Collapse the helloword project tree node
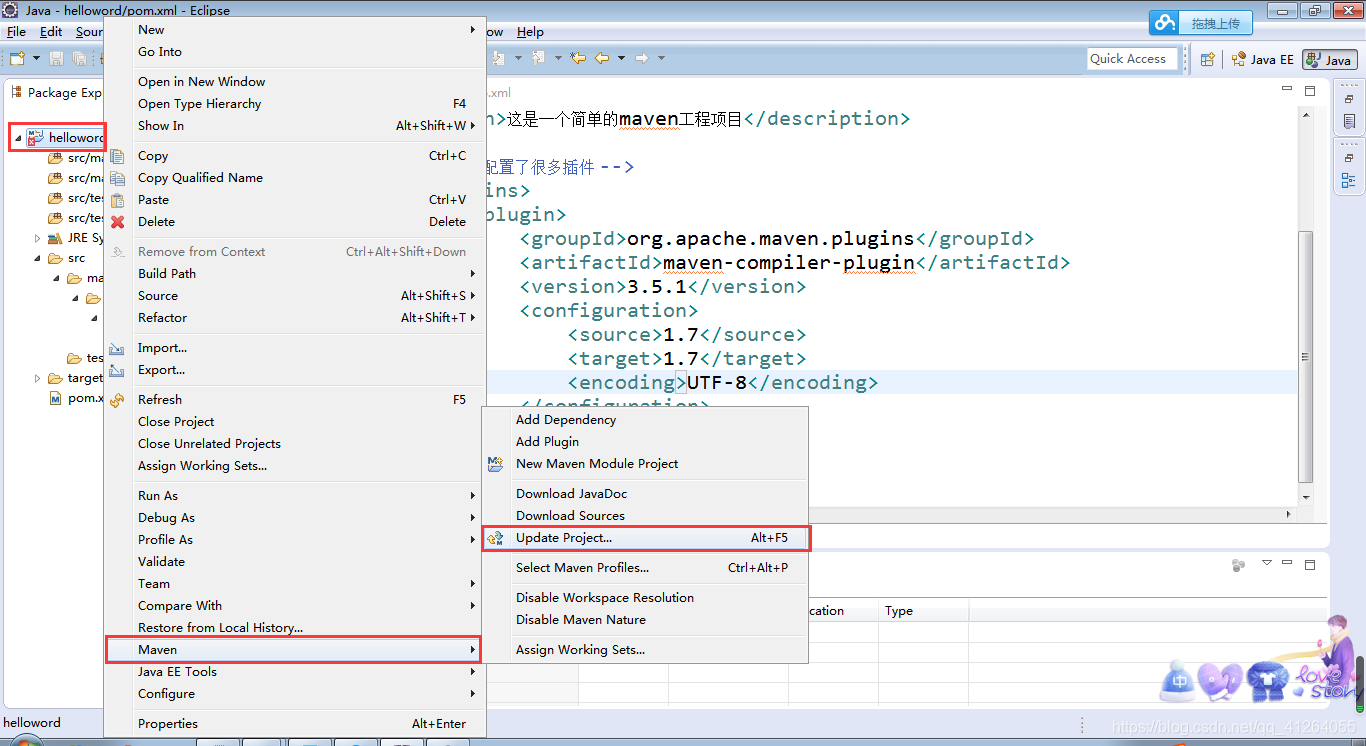1366x746 pixels. 18,138
